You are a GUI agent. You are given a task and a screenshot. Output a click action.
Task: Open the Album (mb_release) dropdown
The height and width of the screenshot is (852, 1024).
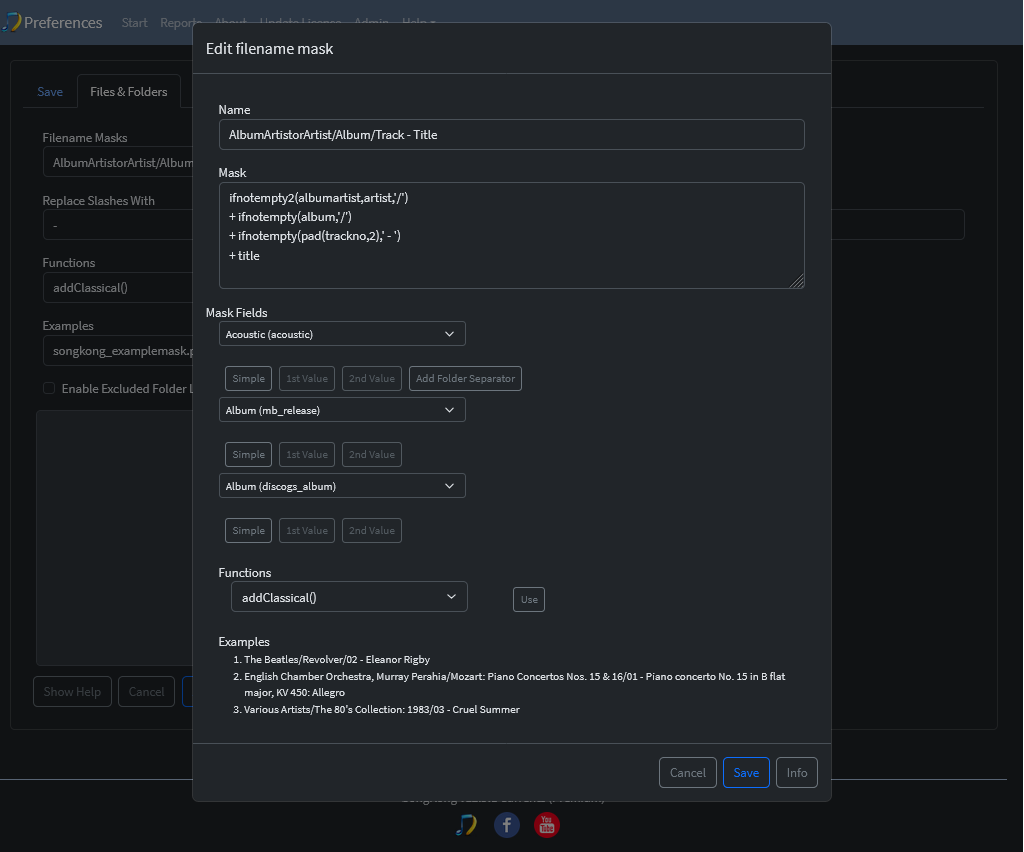pyautogui.click(x=342, y=410)
